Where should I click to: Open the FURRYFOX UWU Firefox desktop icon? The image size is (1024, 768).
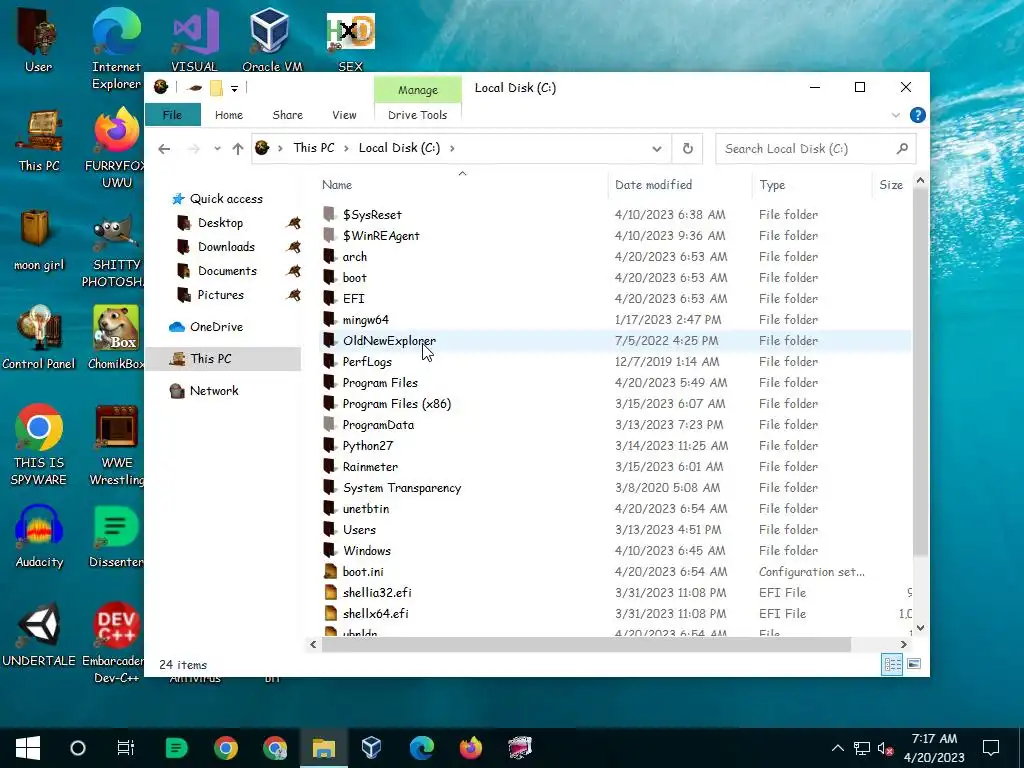pos(116,149)
